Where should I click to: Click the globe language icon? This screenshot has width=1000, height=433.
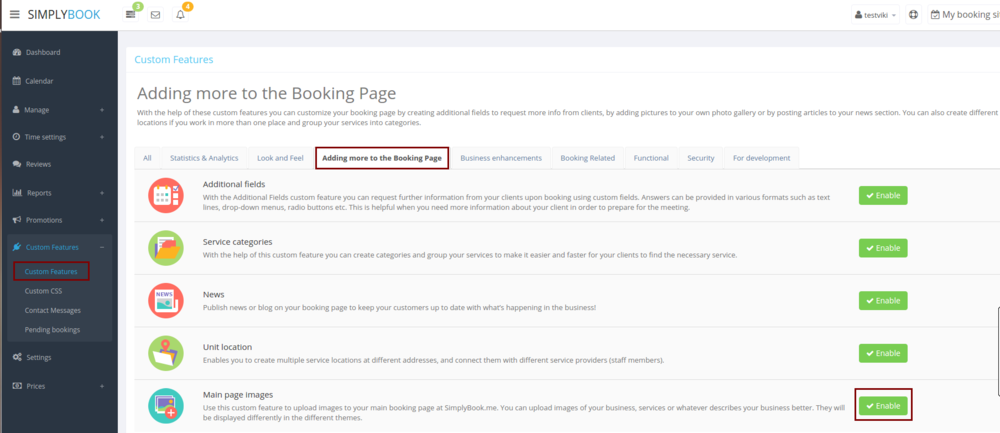click(x=913, y=15)
